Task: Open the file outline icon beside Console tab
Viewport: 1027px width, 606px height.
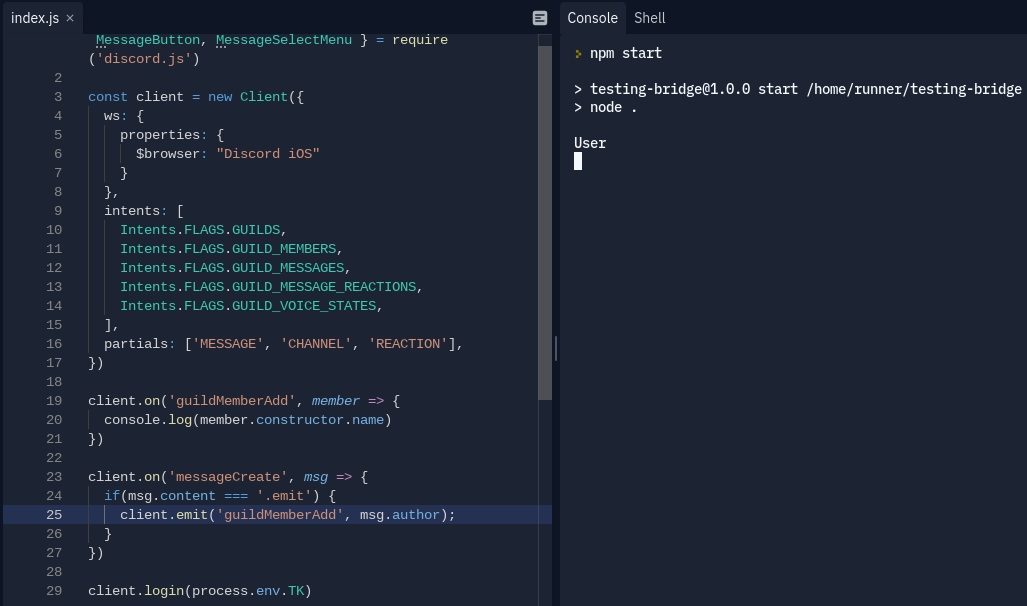Action: pos(540,17)
